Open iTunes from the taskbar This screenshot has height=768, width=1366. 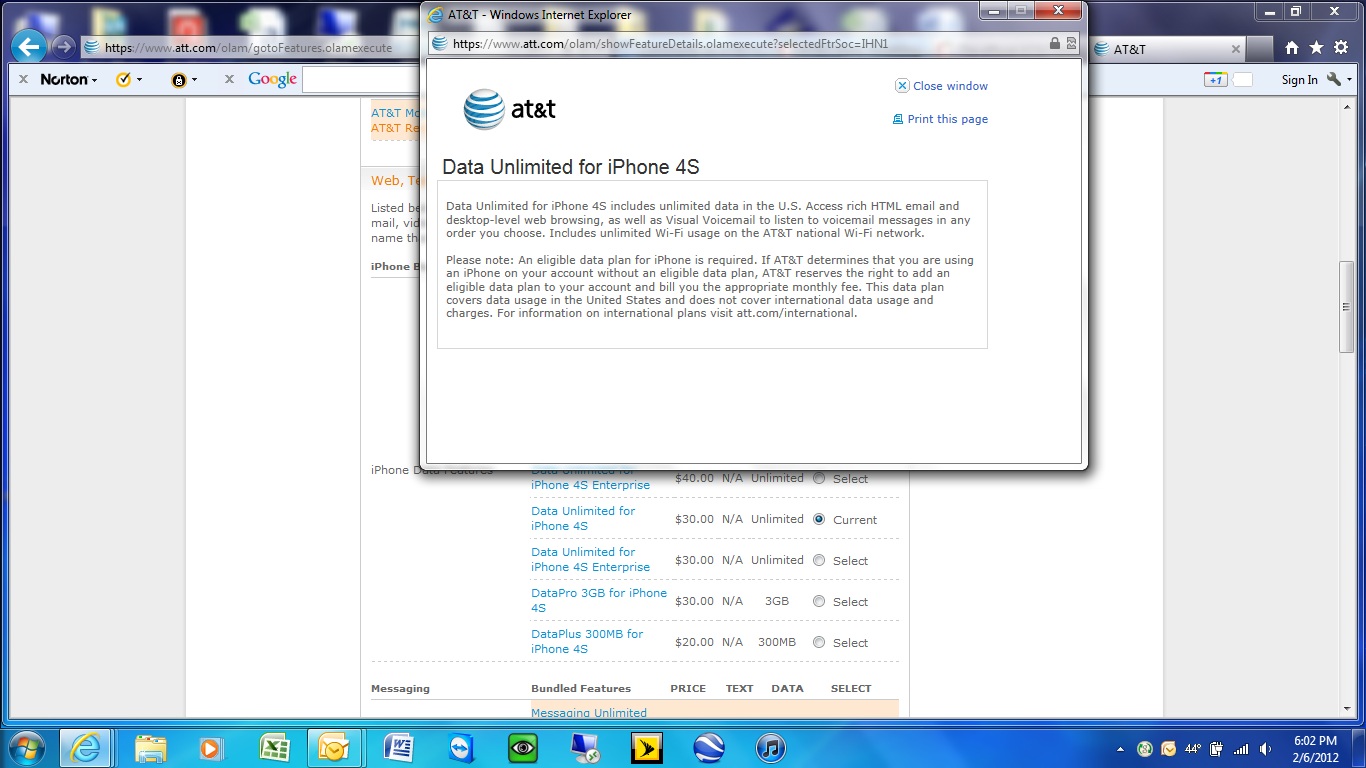click(x=770, y=748)
